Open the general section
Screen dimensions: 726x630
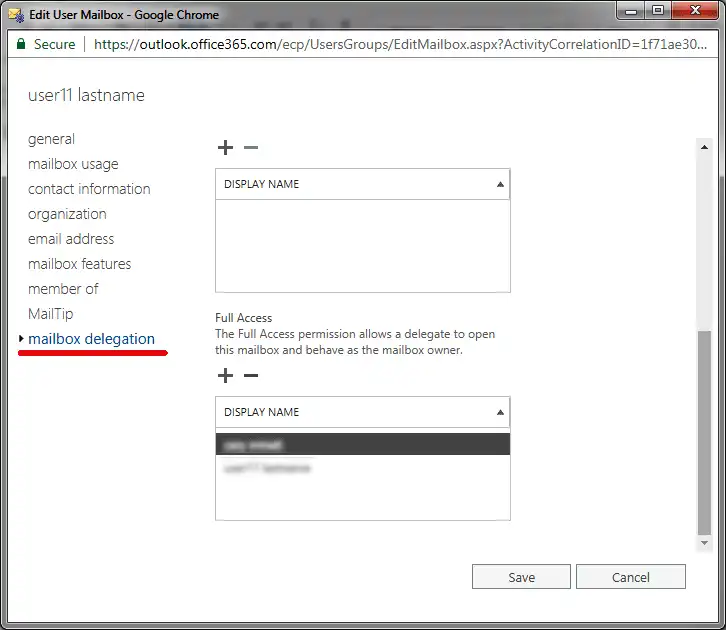[51, 139]
